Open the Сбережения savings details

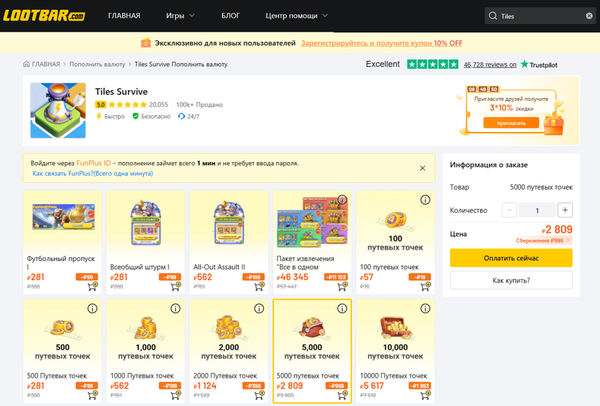(x=543, y=241)
